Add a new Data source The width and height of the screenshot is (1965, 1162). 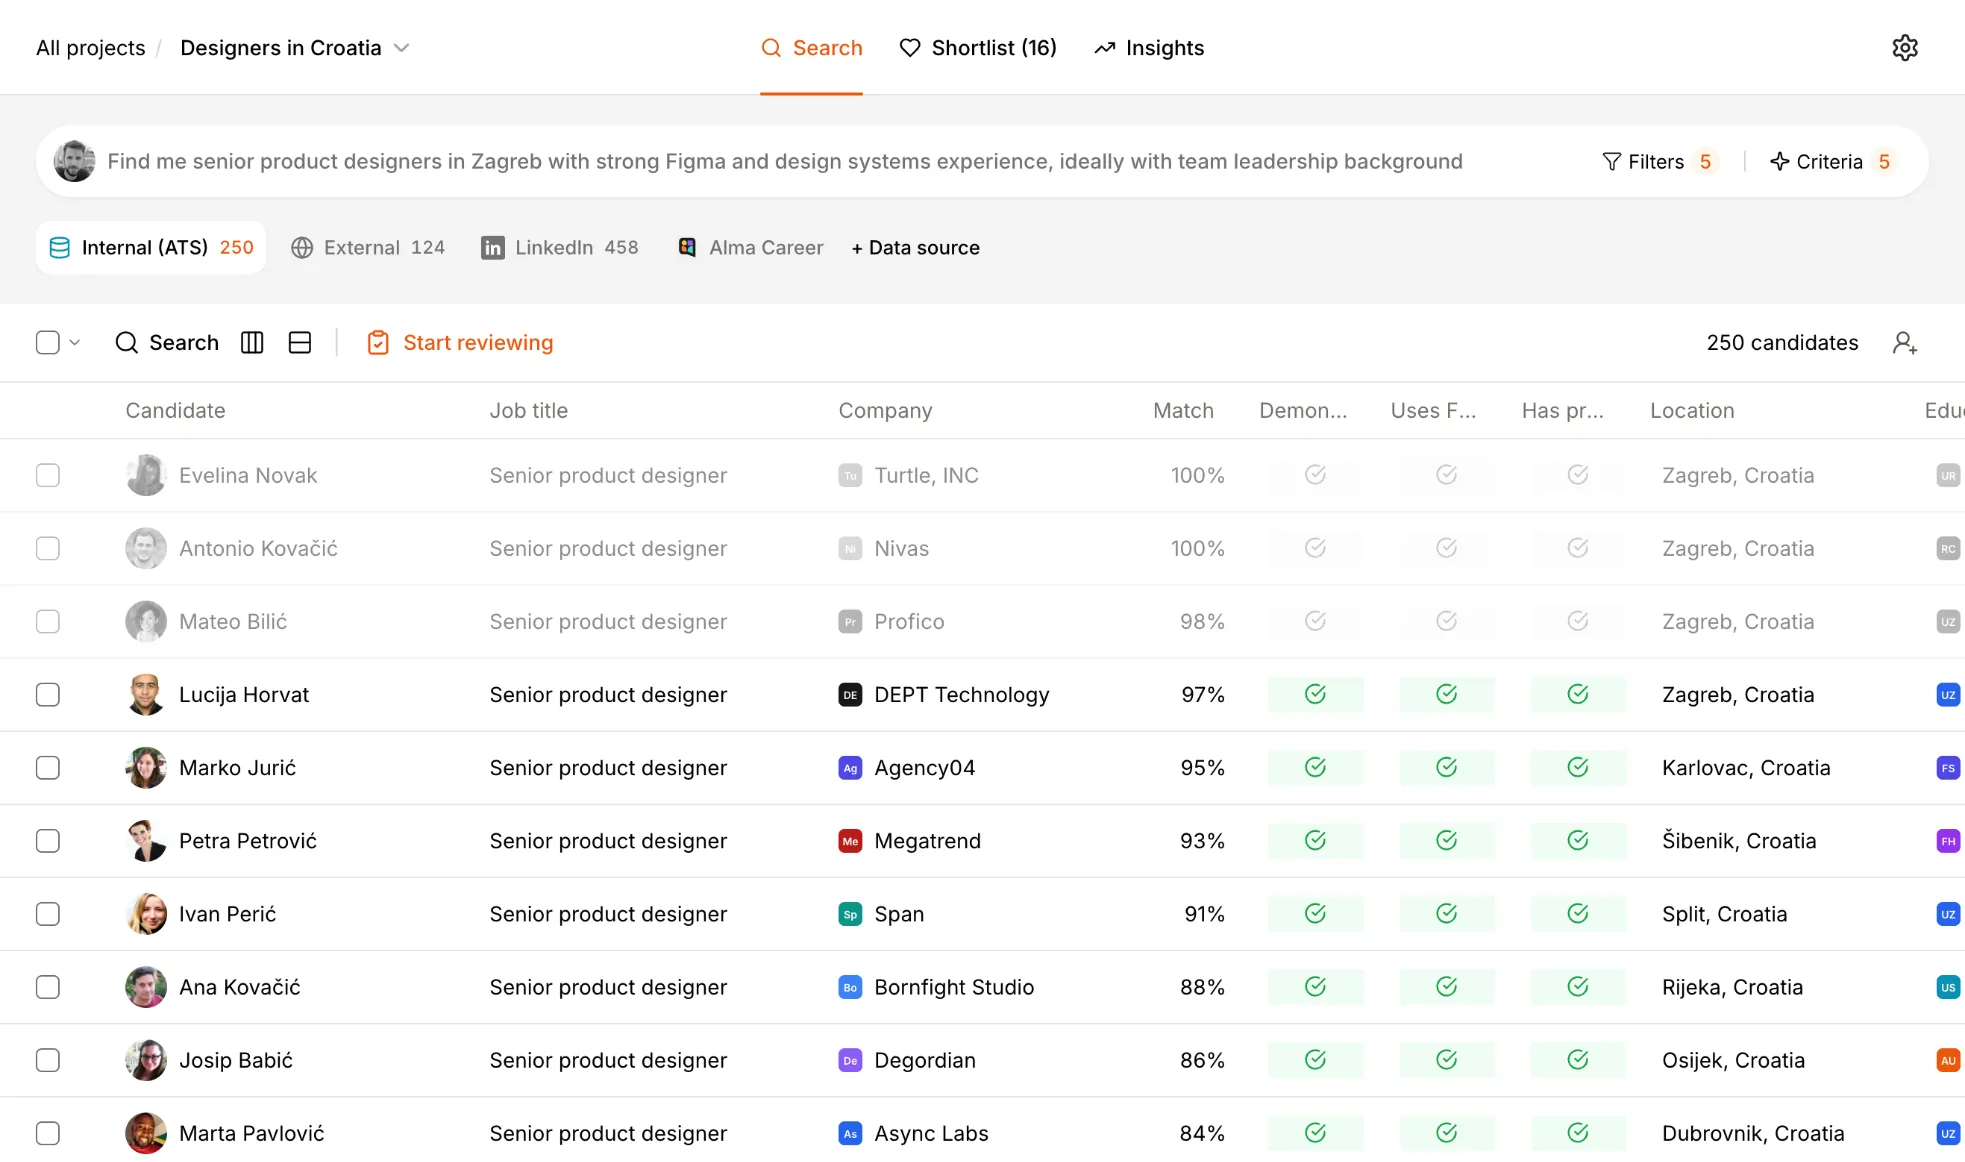(915, 247)
